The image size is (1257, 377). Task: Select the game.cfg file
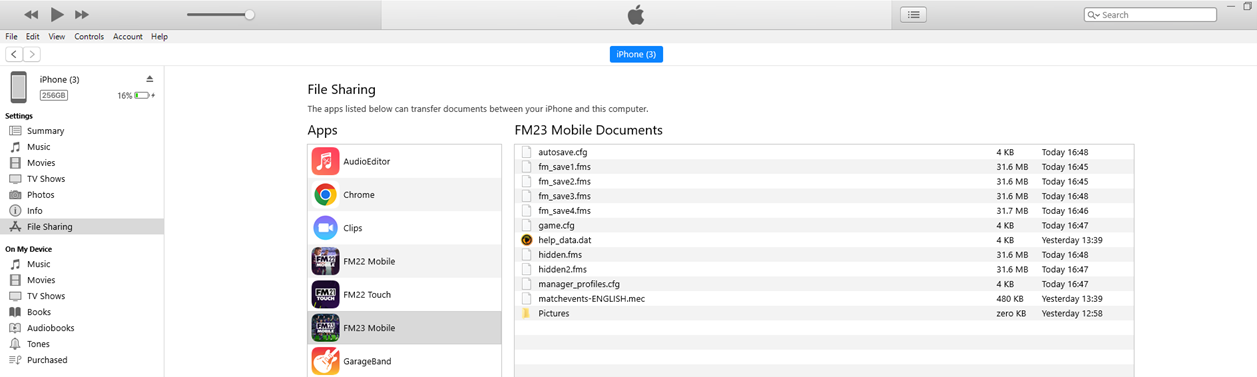(824, 226)
